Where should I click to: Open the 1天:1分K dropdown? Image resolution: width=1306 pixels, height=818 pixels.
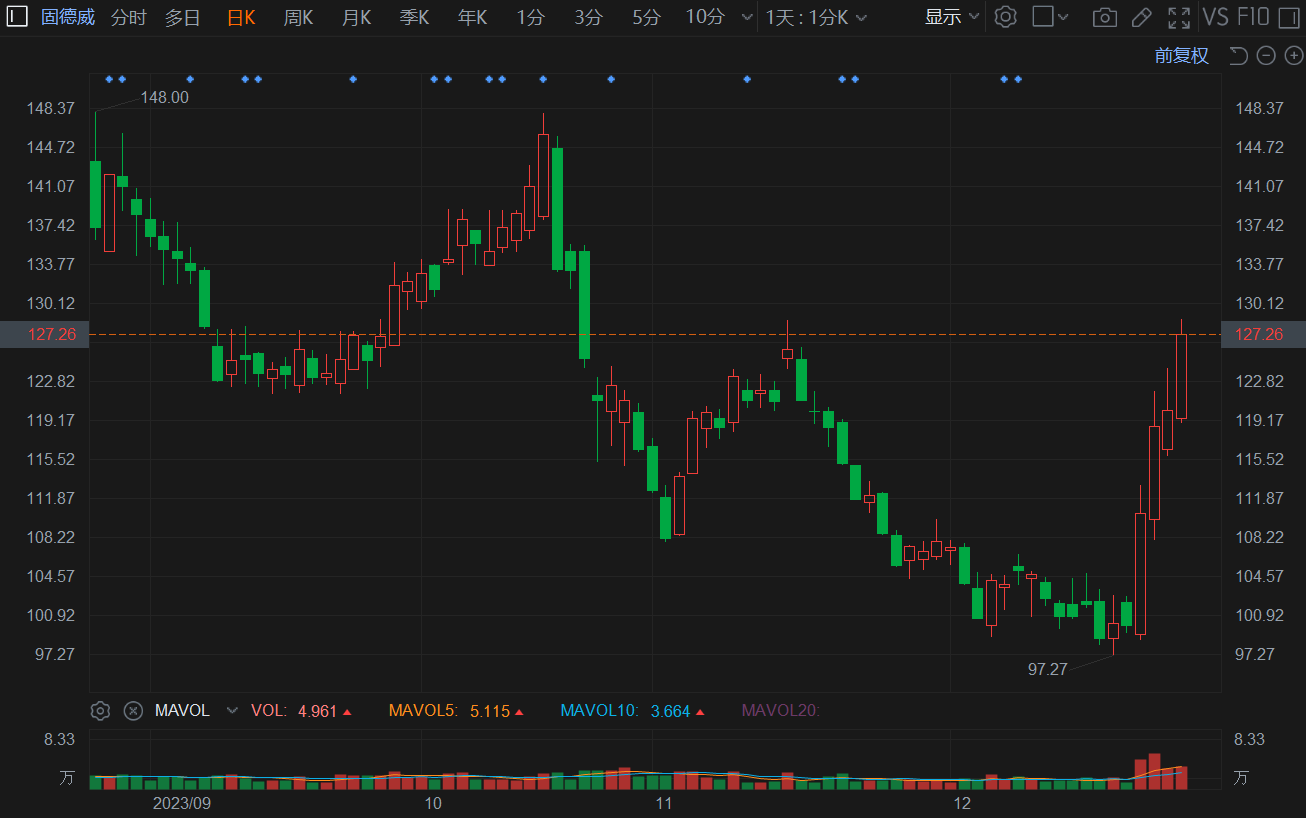[x=817, y=17]
